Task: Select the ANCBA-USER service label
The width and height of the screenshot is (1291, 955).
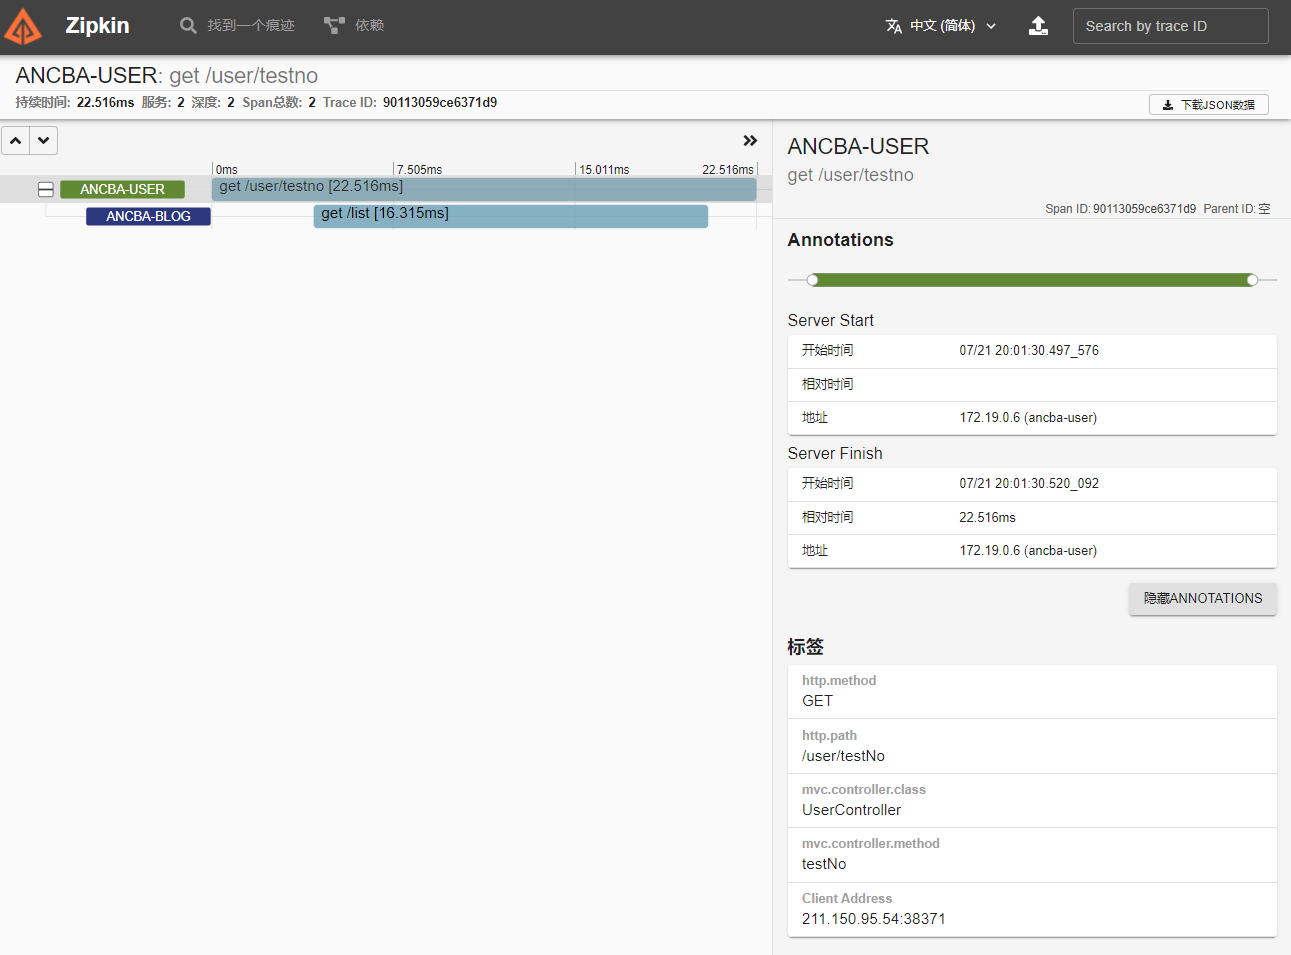Action: tap(122, 189)
